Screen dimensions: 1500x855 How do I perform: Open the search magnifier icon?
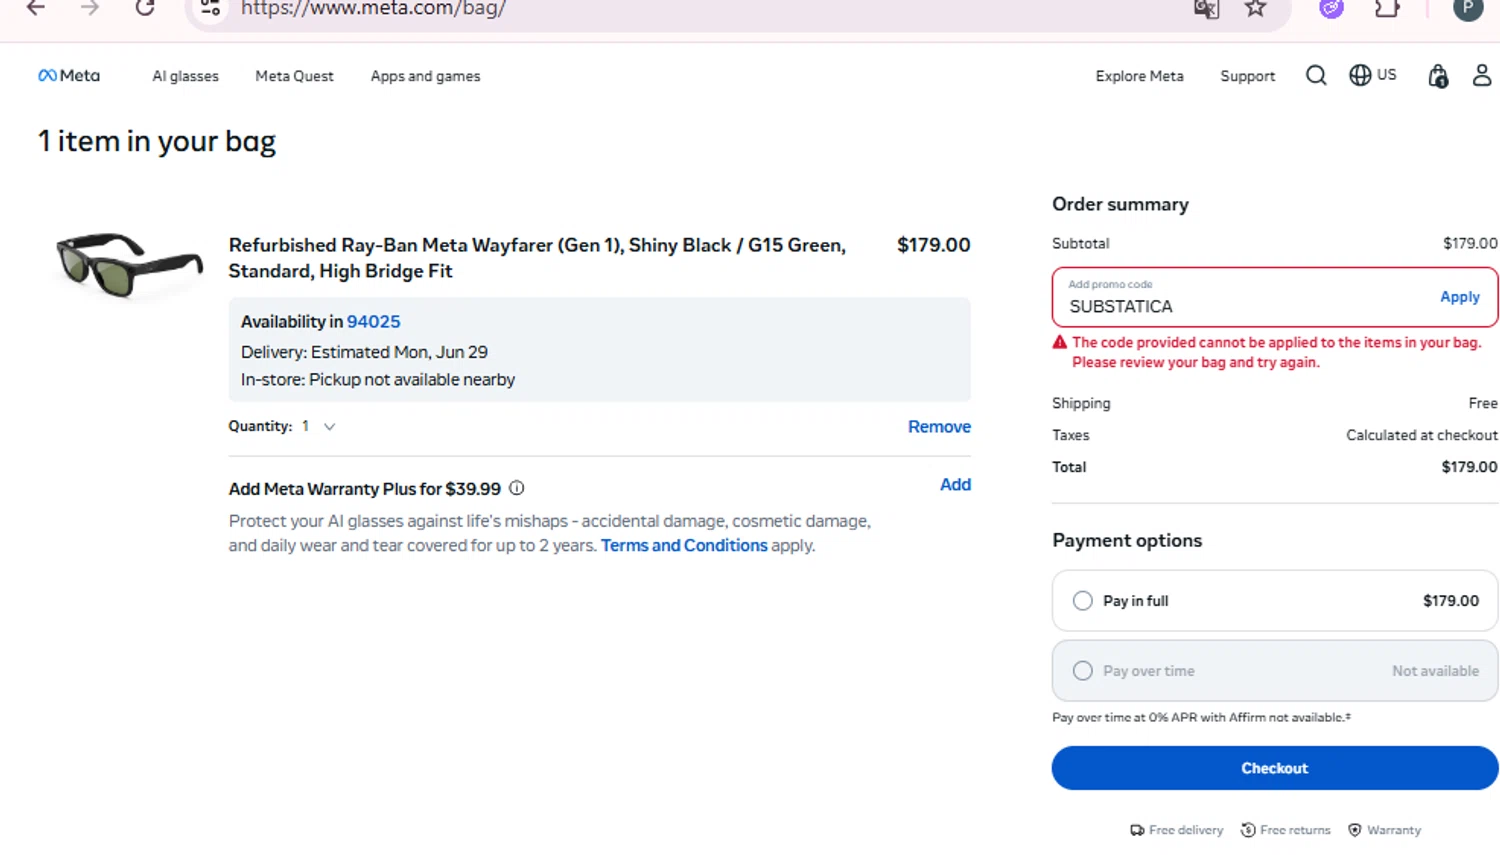pos(1316,76)
